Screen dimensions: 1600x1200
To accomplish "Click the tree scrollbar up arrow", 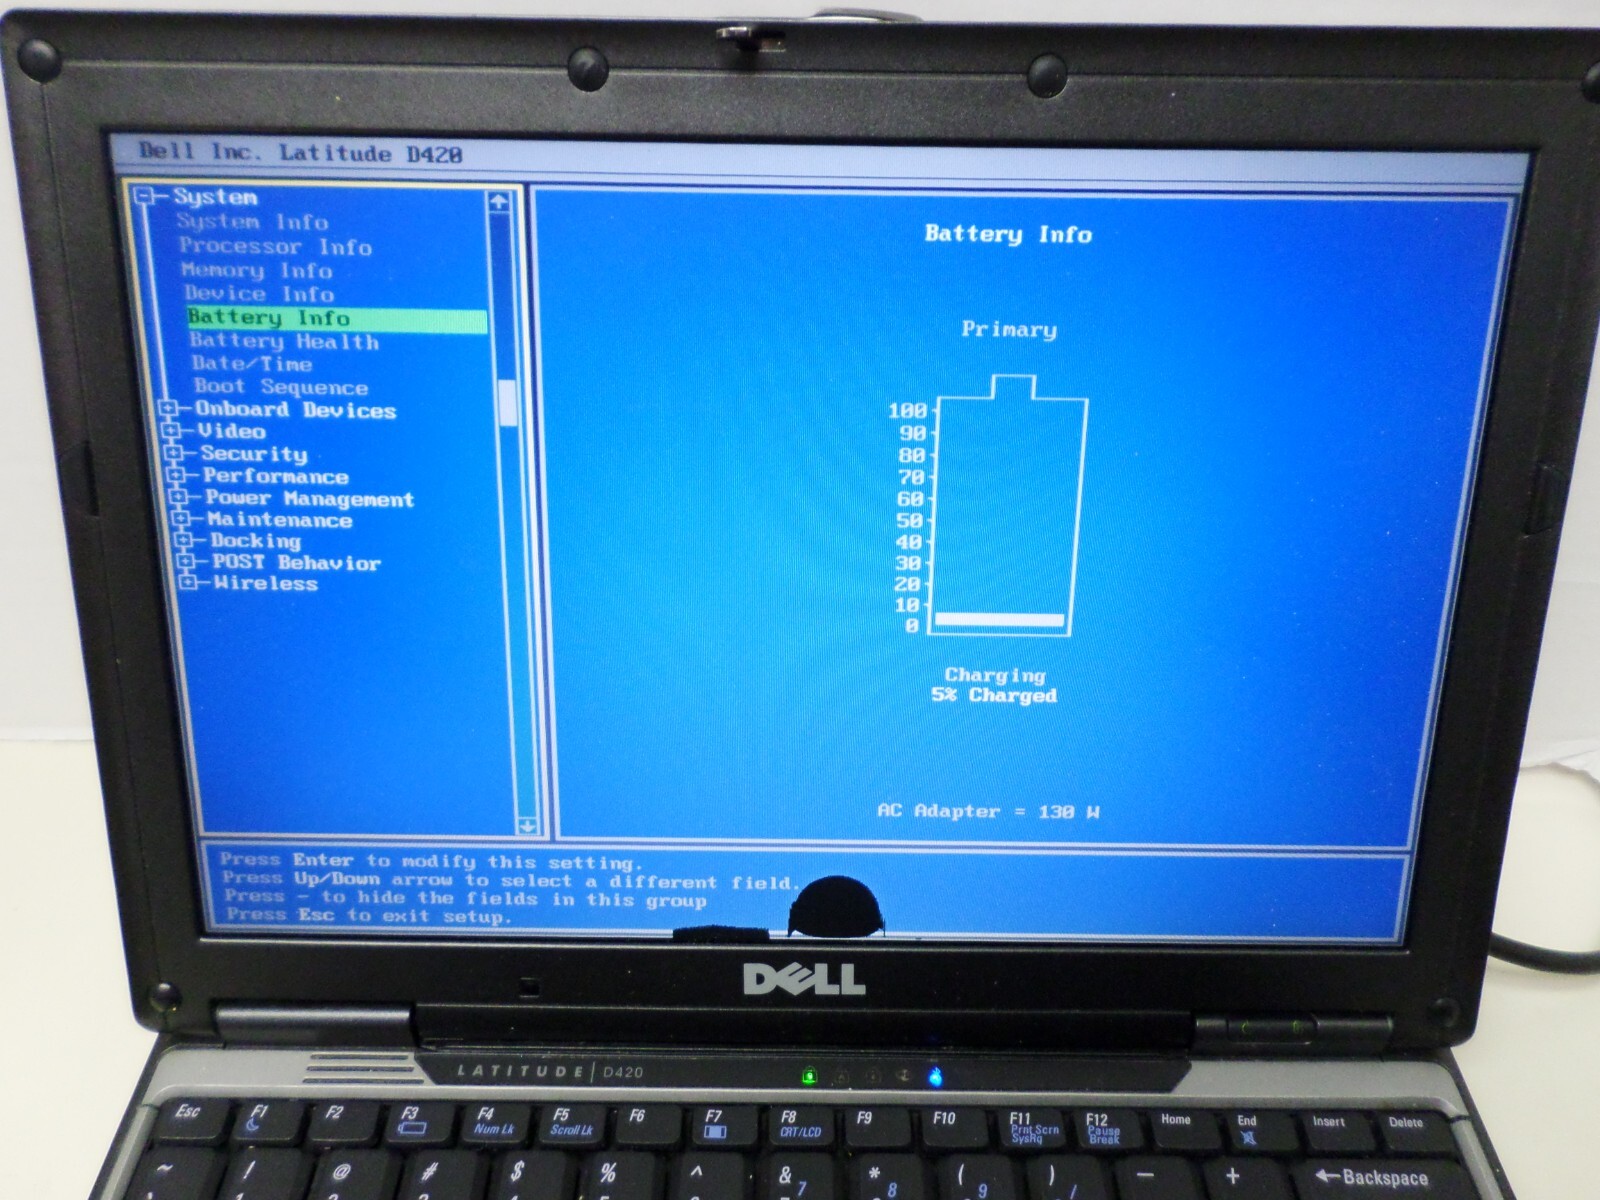I will pos(500,201).
